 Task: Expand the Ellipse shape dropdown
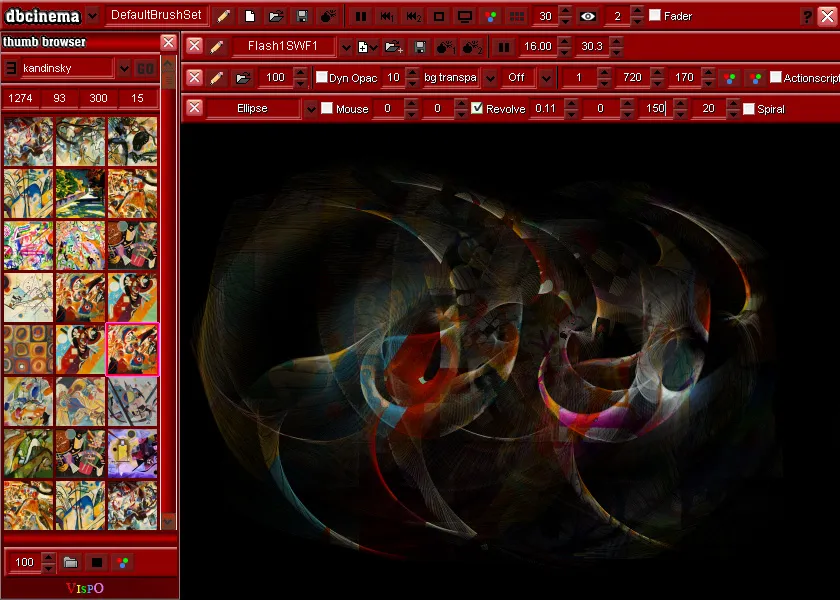[311, 108]
